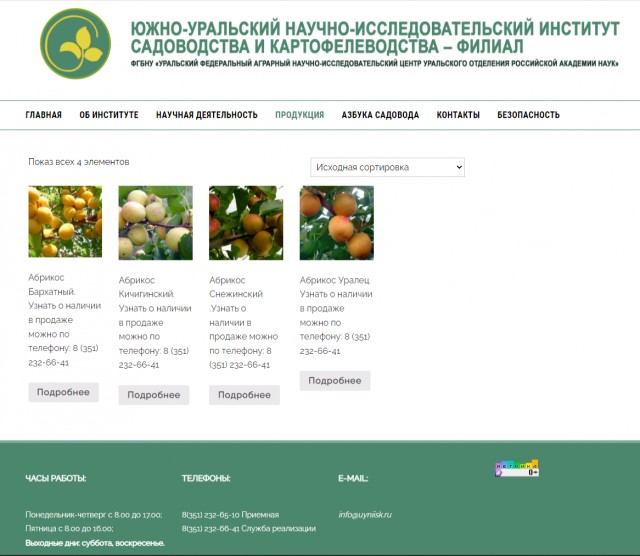Expand the Исходная сортировка sort dropdown
Screen dimensions: 640x556
coord(387,167)
